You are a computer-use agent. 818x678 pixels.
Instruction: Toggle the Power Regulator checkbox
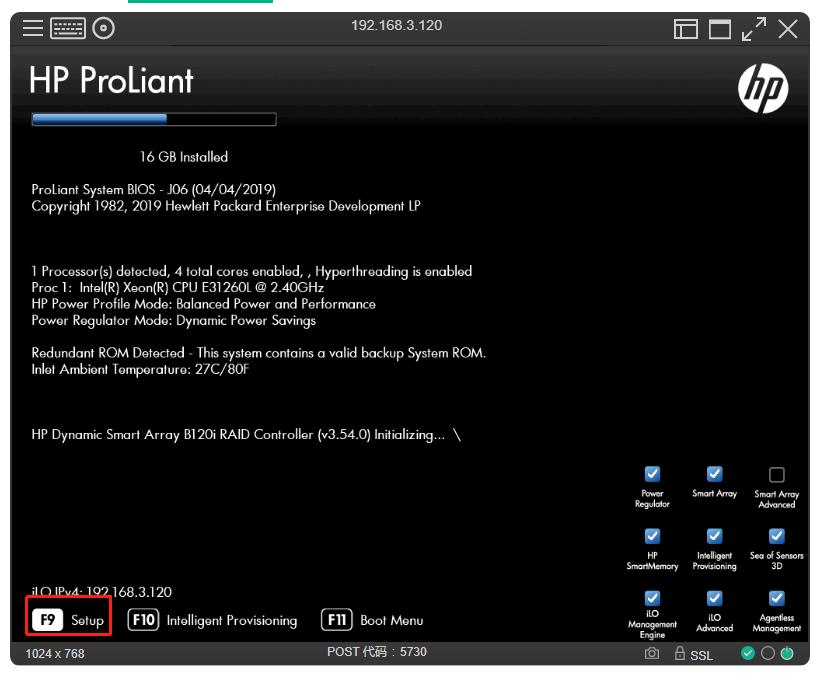(x=652, y=474)
